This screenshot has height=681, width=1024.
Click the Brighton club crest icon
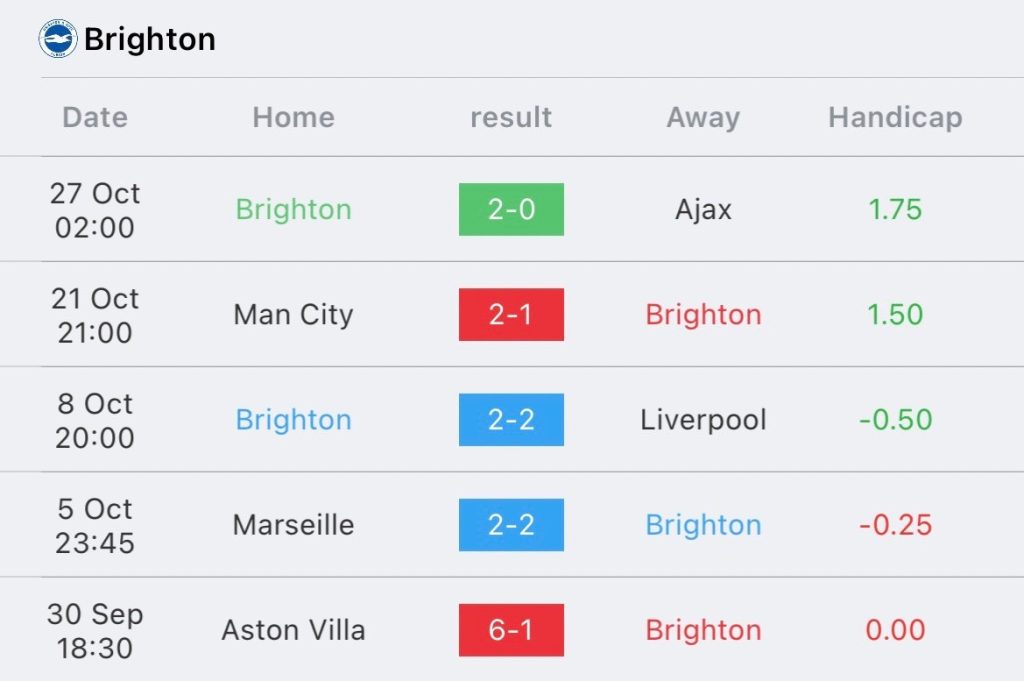tap(58, 39)
